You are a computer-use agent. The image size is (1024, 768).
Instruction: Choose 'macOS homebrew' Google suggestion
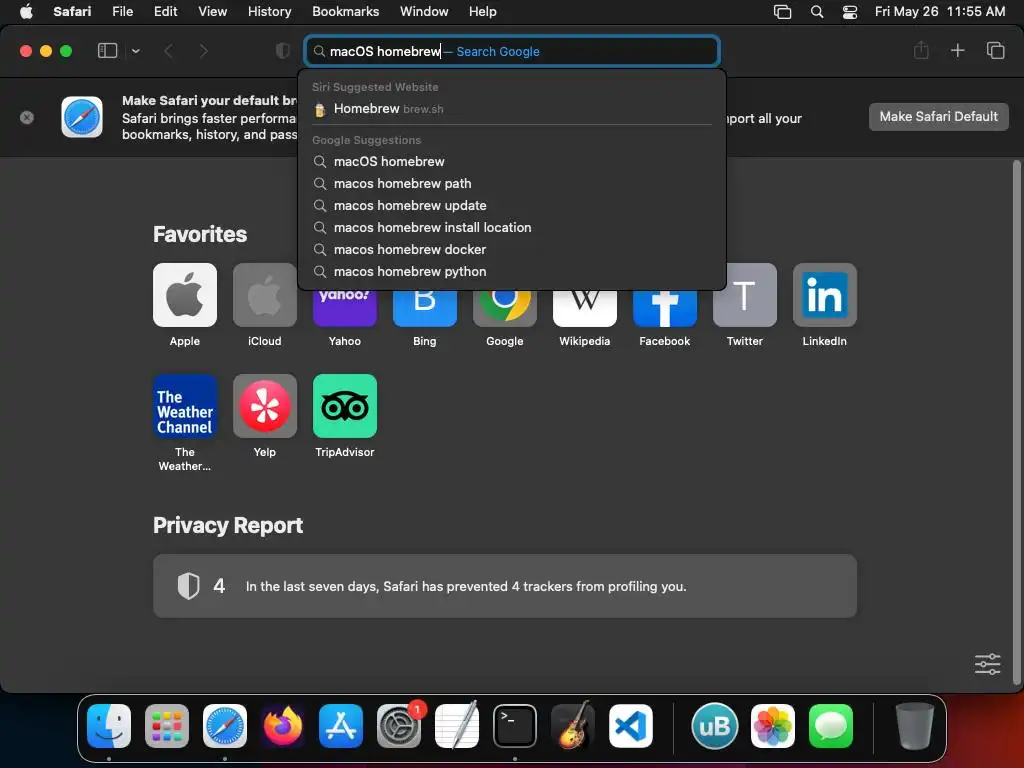512,161
